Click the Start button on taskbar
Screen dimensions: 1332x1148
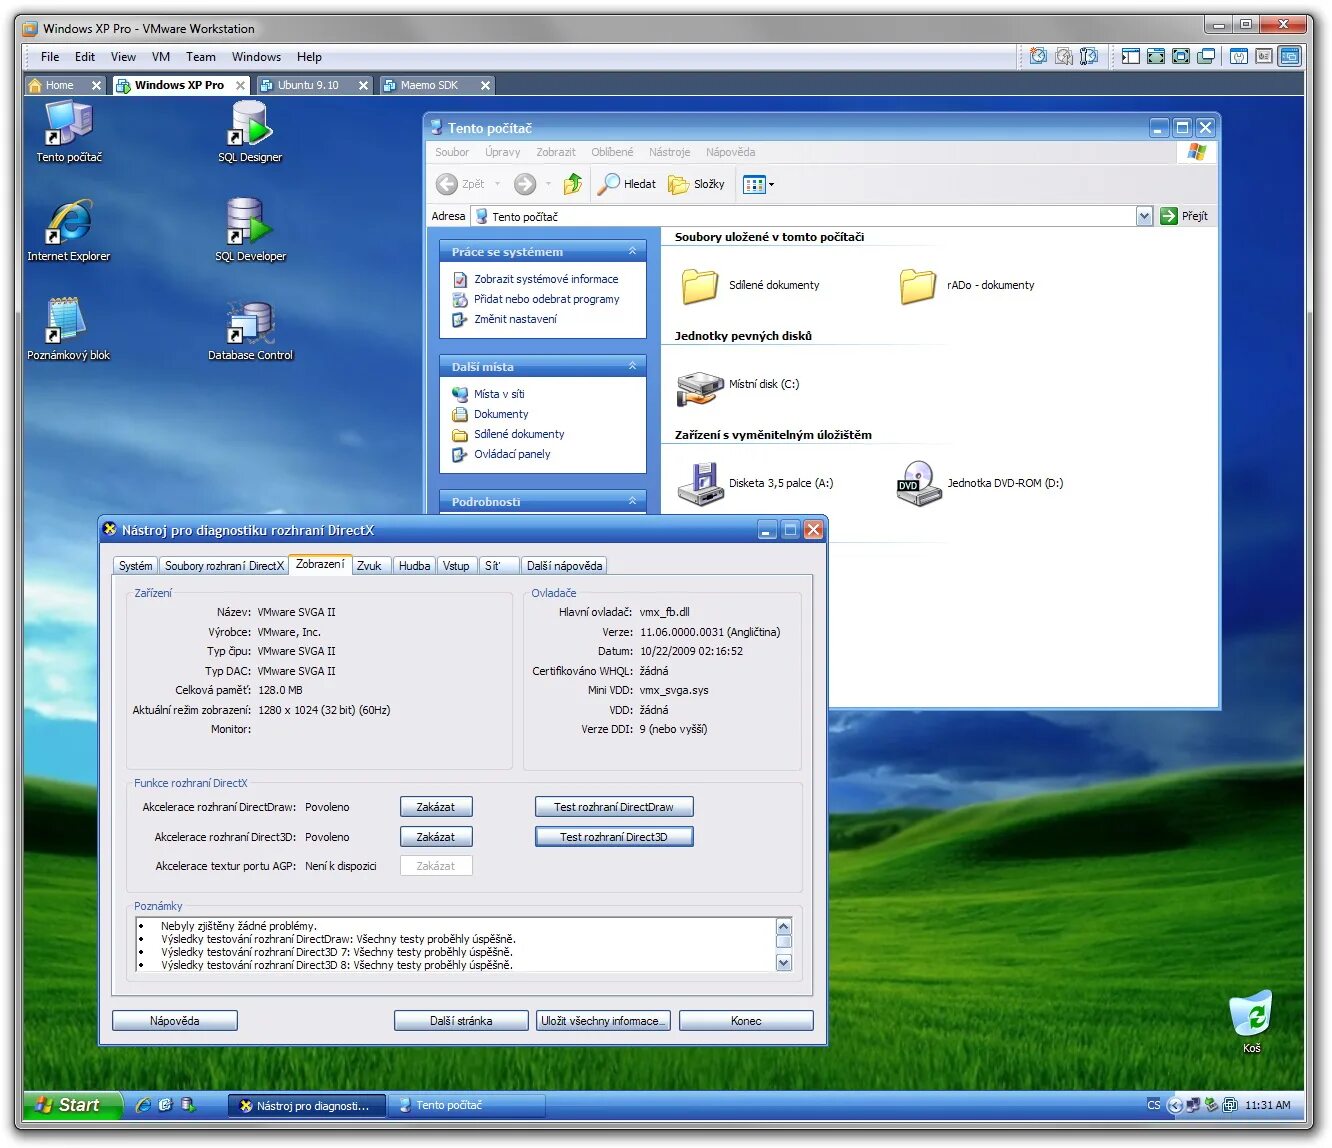[72, 1105]
